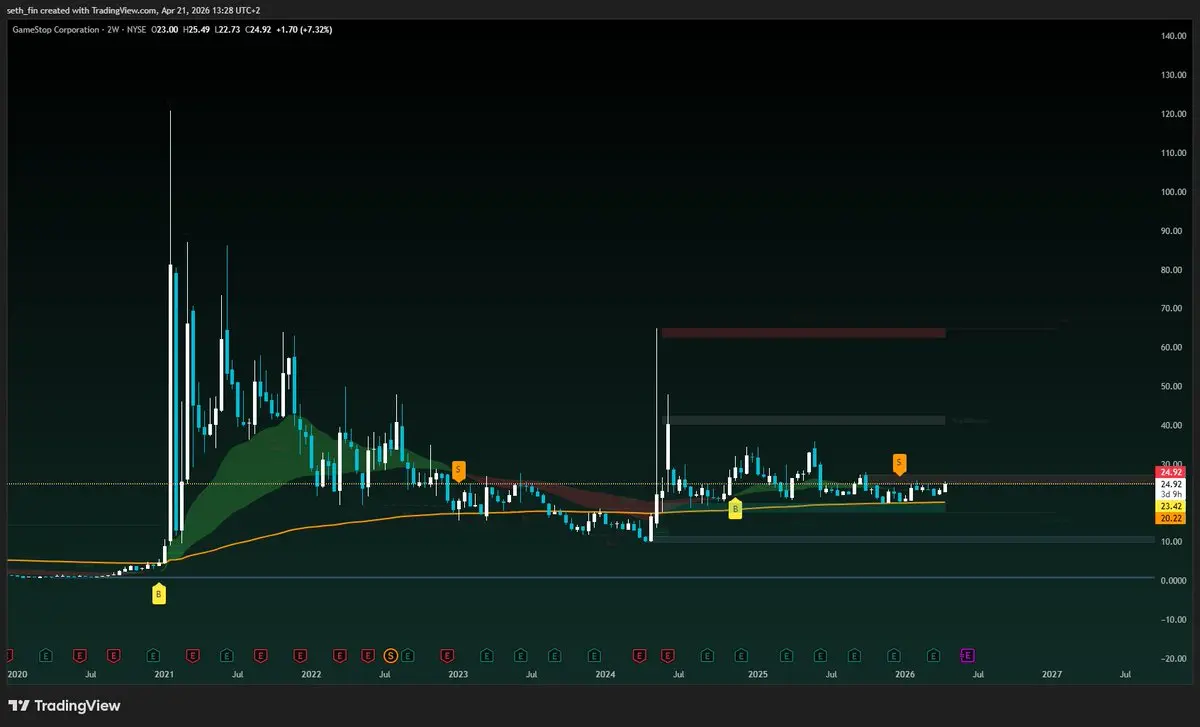
Task: Select the gray zone rectangle near 41
Action: [803, 420]
